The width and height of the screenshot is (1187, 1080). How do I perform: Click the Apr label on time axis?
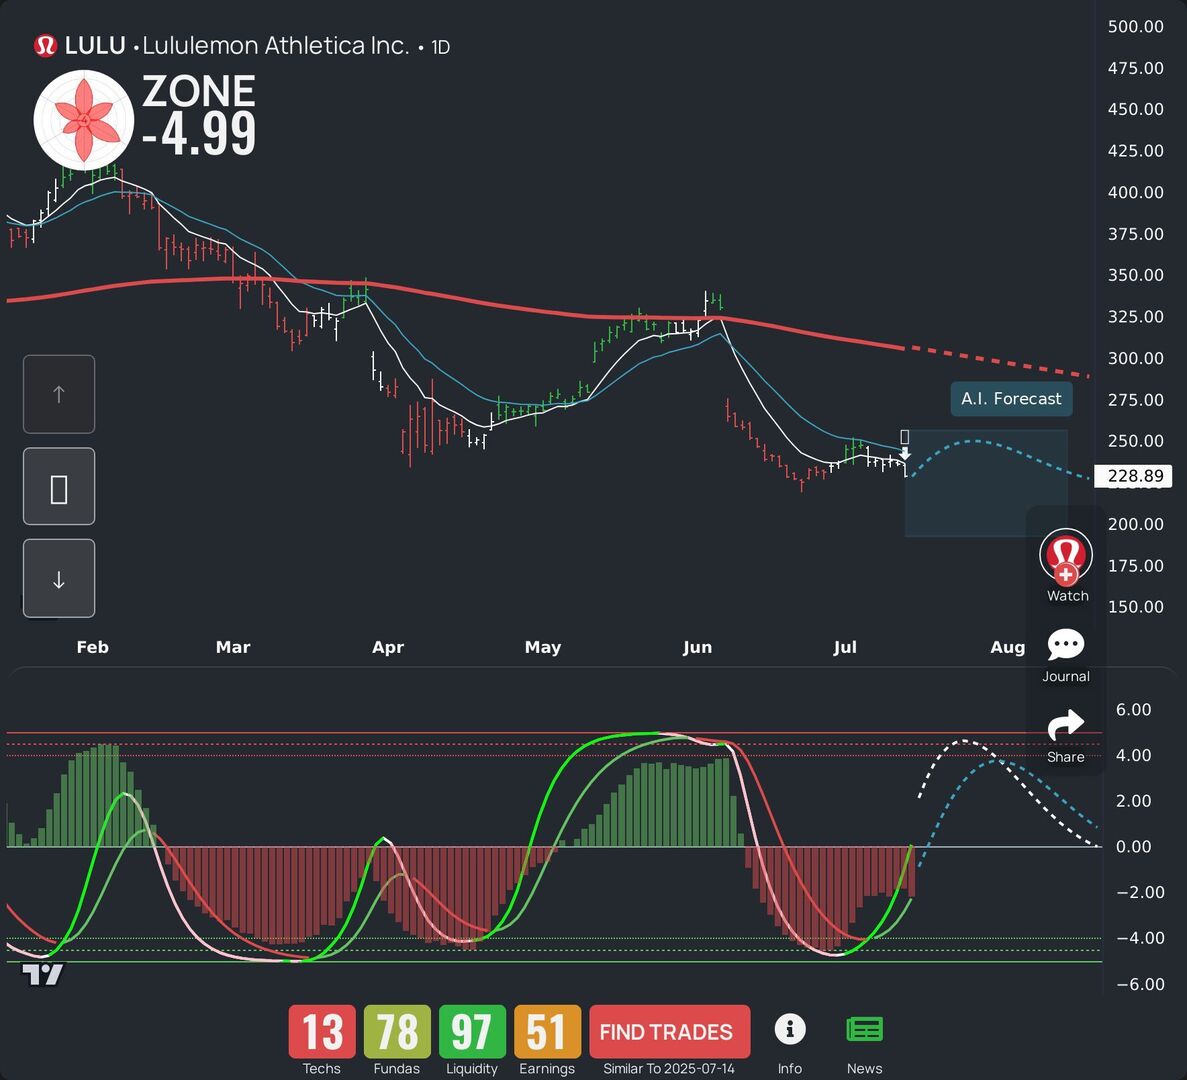(x=388, y=647)
